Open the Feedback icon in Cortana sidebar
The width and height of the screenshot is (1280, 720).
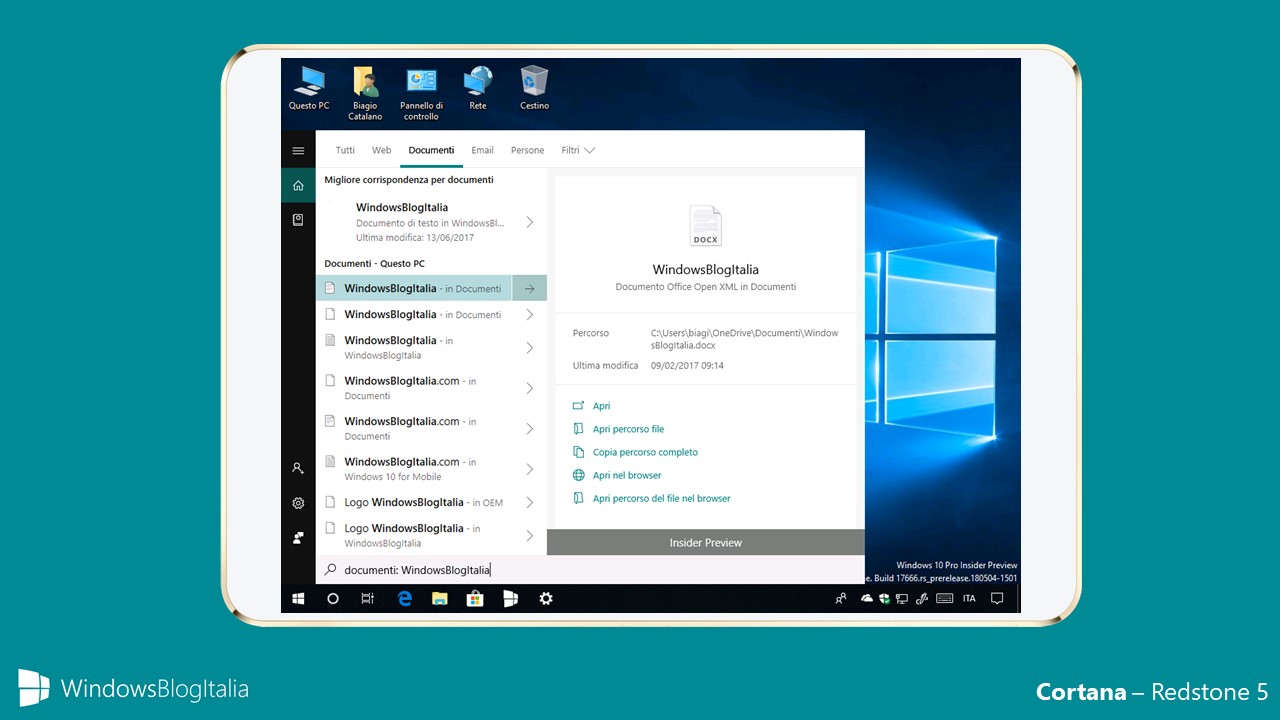point(298,538)
